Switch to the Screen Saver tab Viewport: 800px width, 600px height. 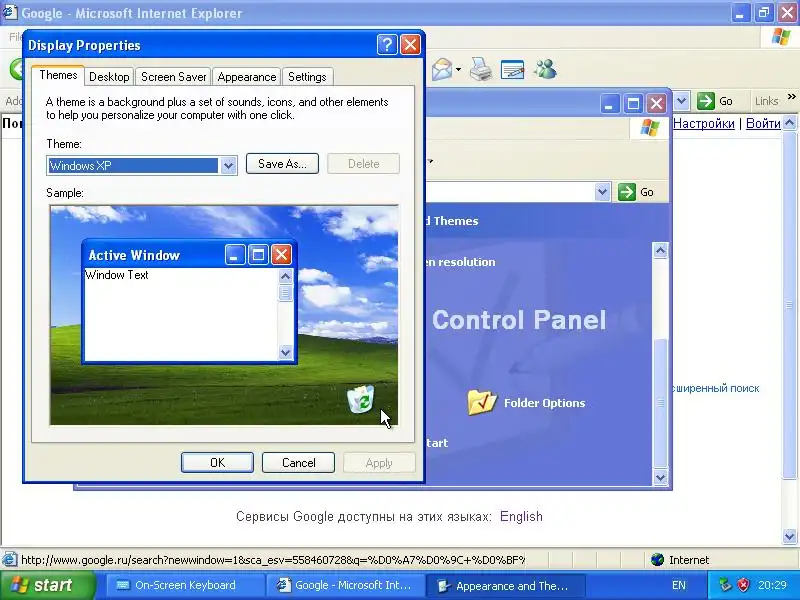click(173, 77)
